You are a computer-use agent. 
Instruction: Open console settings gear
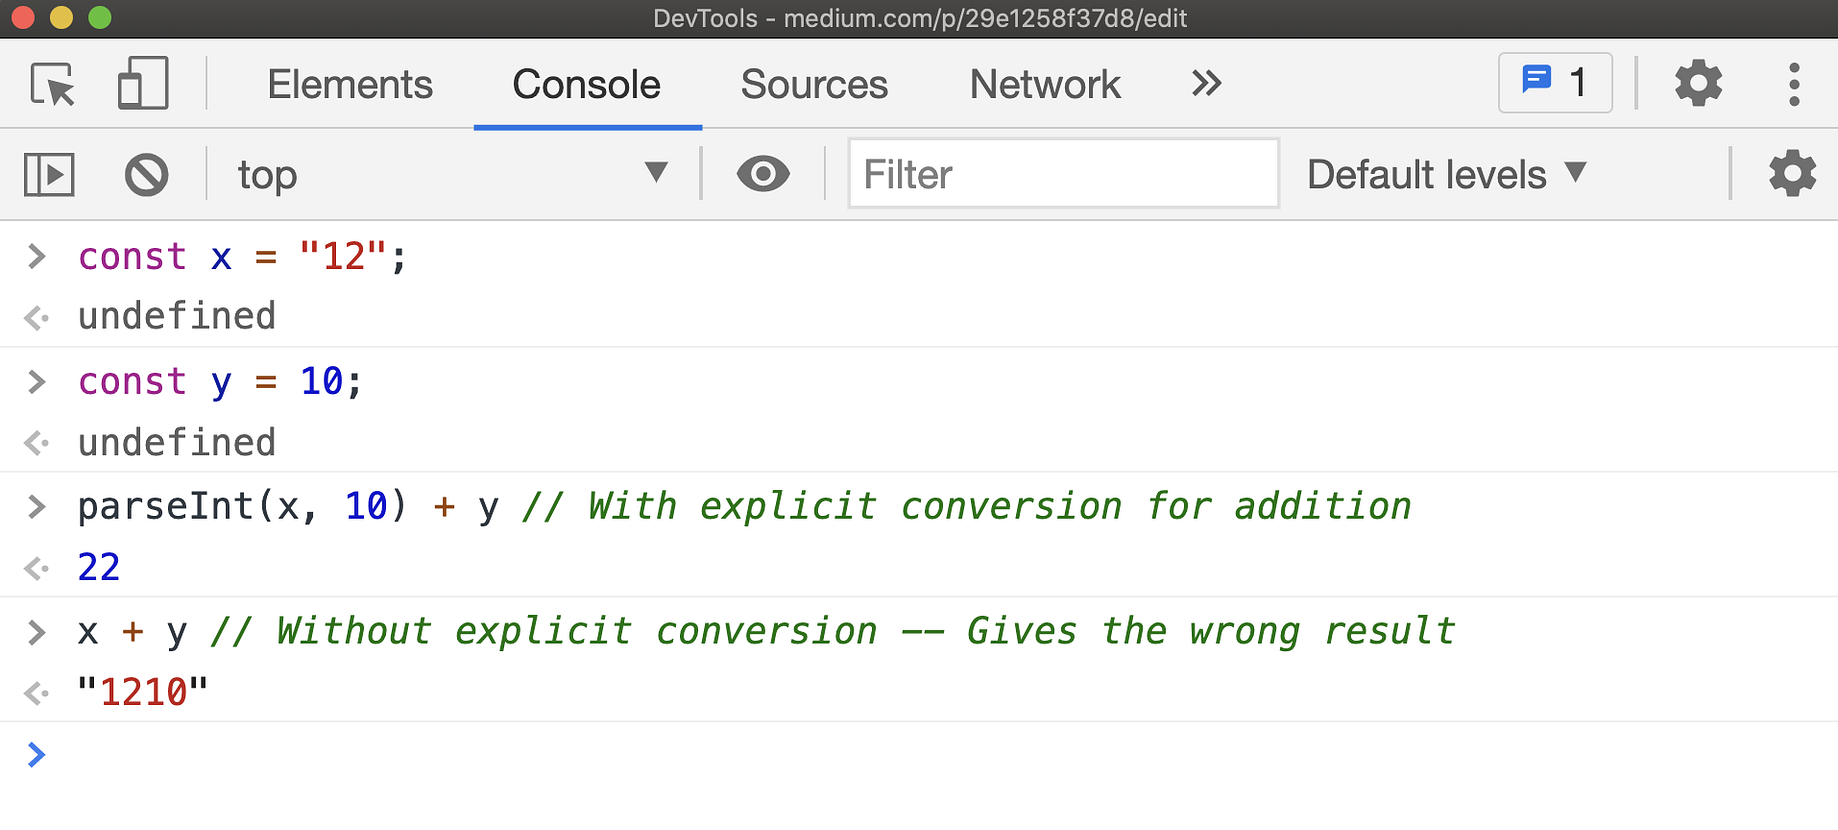tap(1791, 173)
